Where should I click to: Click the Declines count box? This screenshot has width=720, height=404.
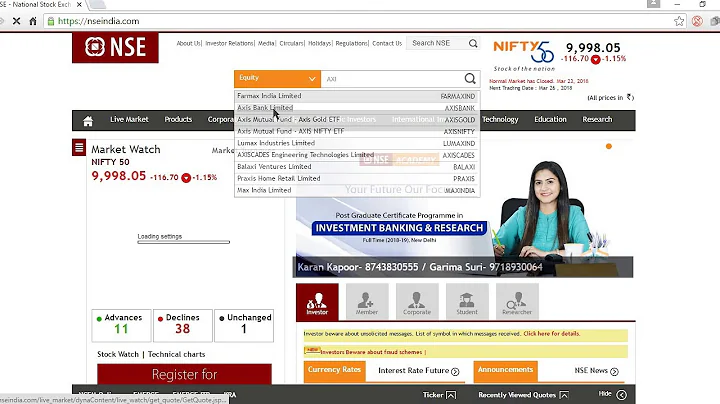[183, 325]
